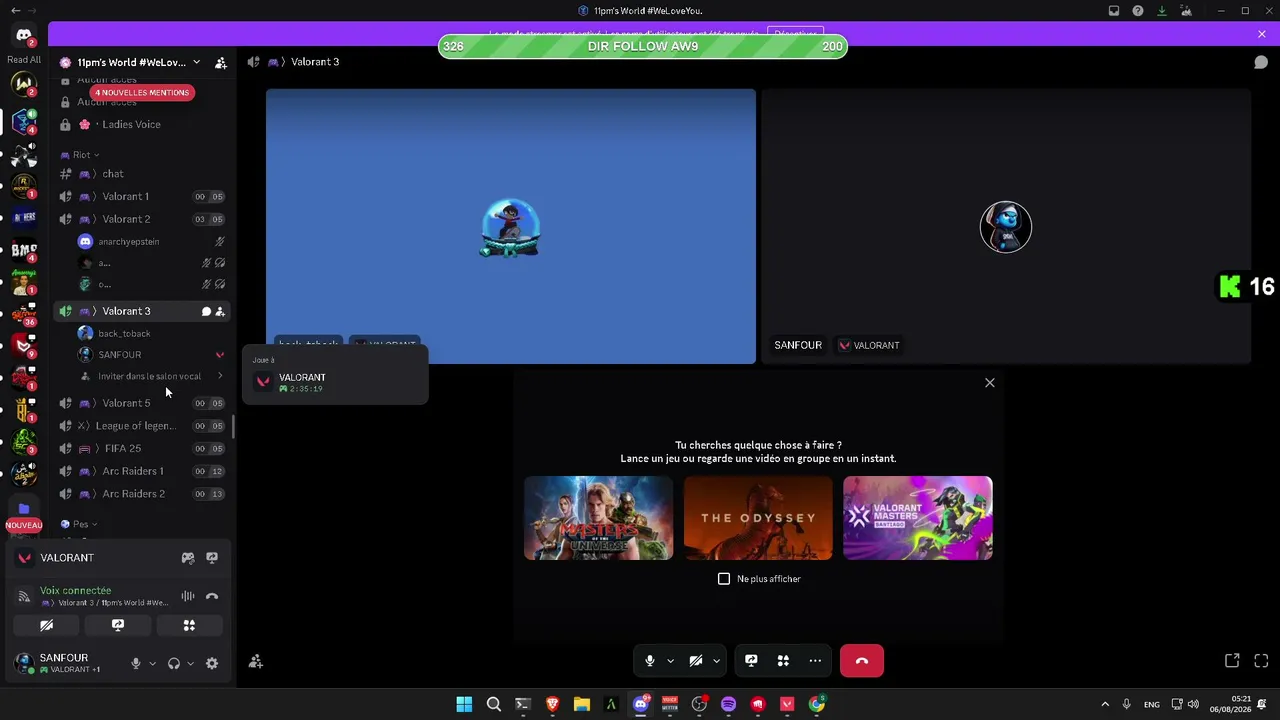The width and height of the screenshot is (1280, 720).
Task: Open Google Chrome from the taskbar
Action: click(x=817, y=705)
